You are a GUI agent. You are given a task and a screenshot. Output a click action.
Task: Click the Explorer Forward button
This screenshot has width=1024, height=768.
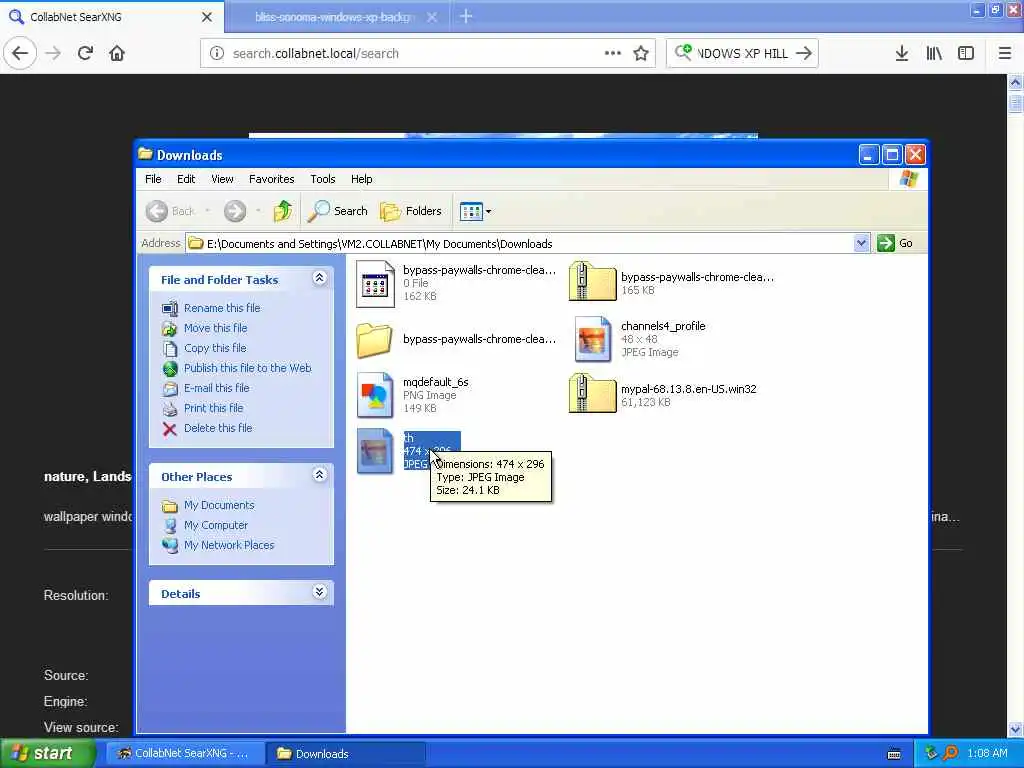tap(235, 211)
